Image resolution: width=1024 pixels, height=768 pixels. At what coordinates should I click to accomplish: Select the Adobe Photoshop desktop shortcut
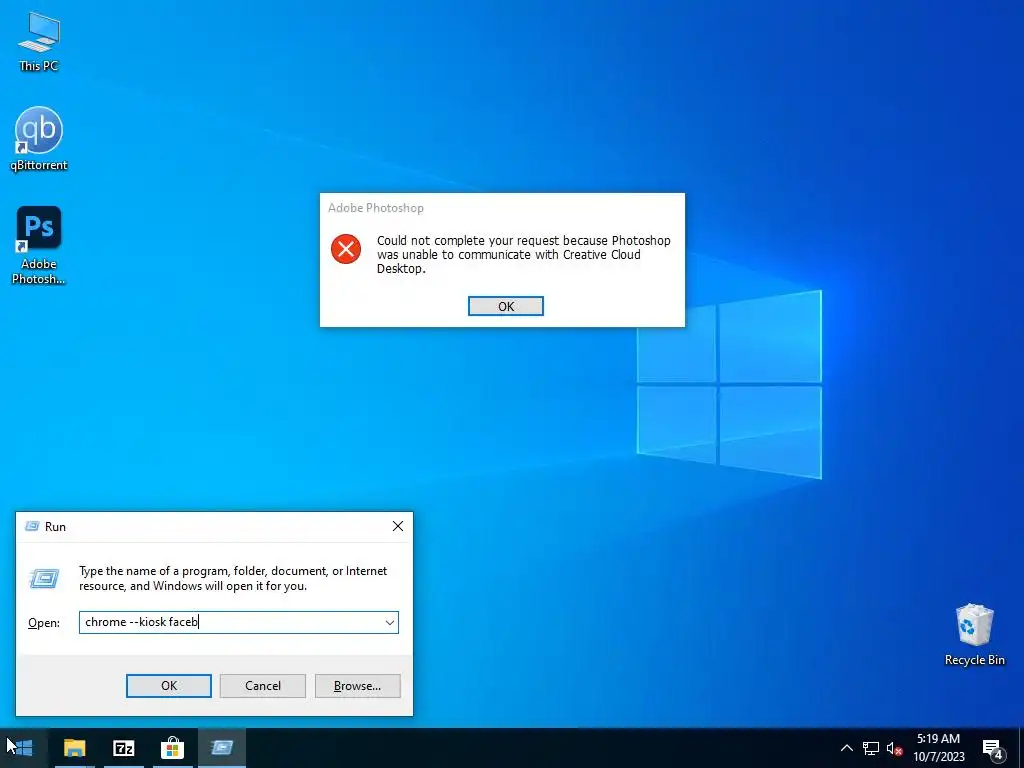pos(39,245)
